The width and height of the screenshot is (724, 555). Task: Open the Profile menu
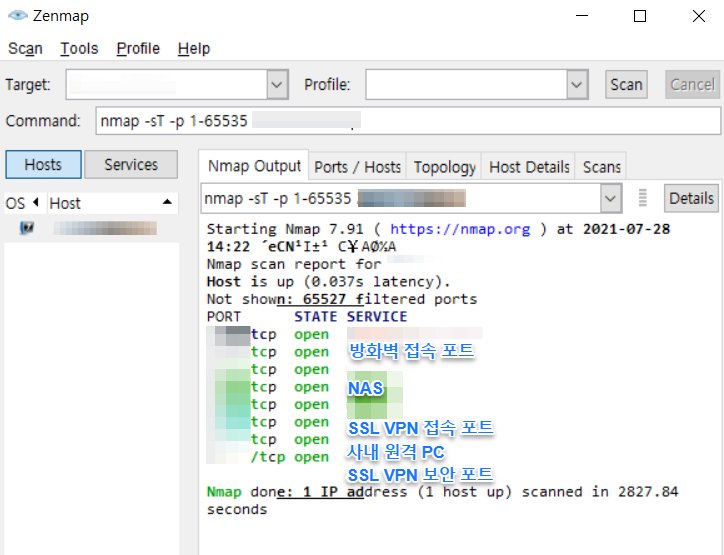coord(138,48)
